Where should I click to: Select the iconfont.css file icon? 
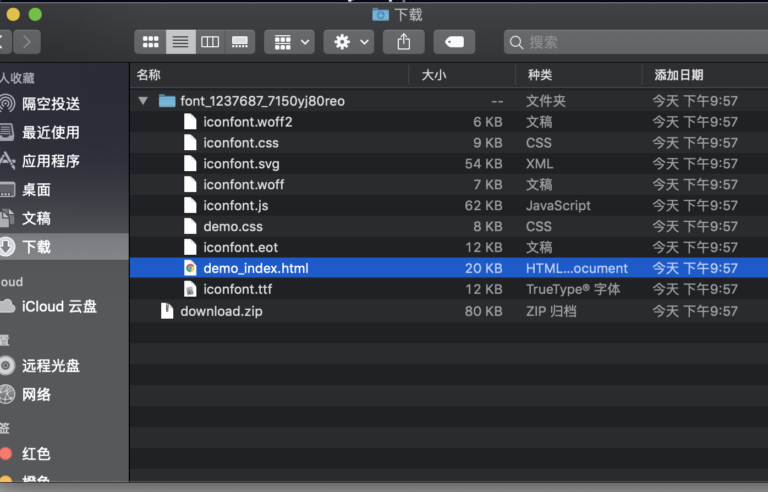[x=190, y=143]
